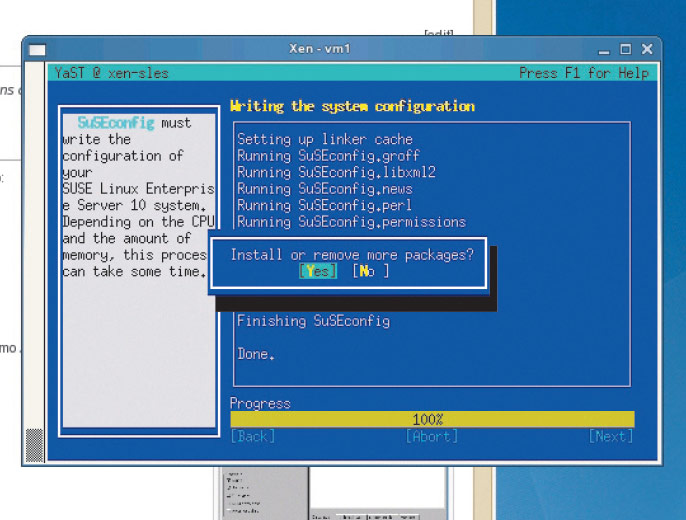Click the 100% progress bar
The height and width of the screenshot is (520, 686).
pos(431,419)
